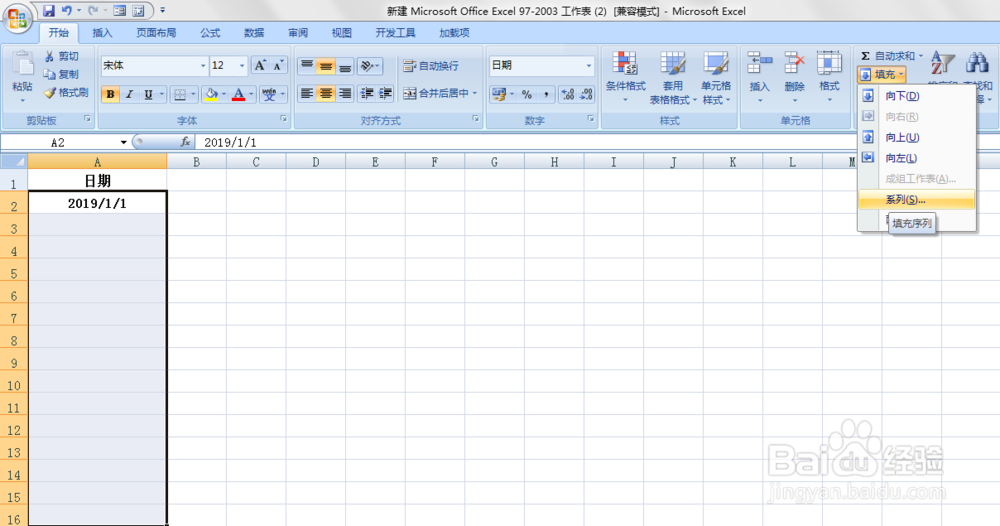
Task: Apply percent style
Action: (x=527, y=94)
